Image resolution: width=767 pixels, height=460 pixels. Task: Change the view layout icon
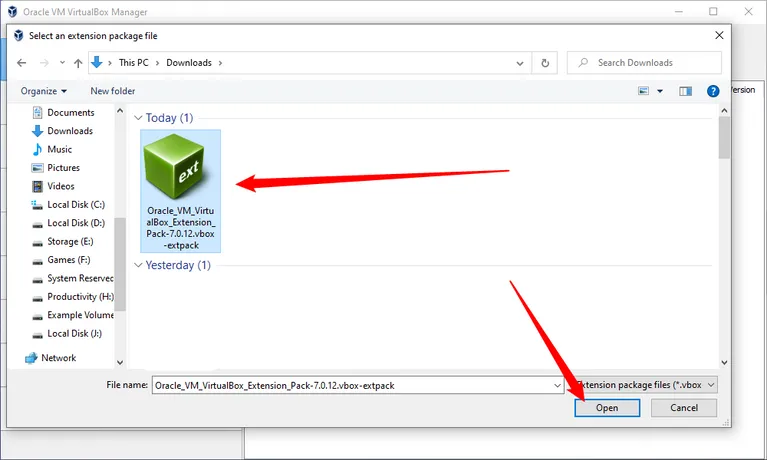coord(643,91)
